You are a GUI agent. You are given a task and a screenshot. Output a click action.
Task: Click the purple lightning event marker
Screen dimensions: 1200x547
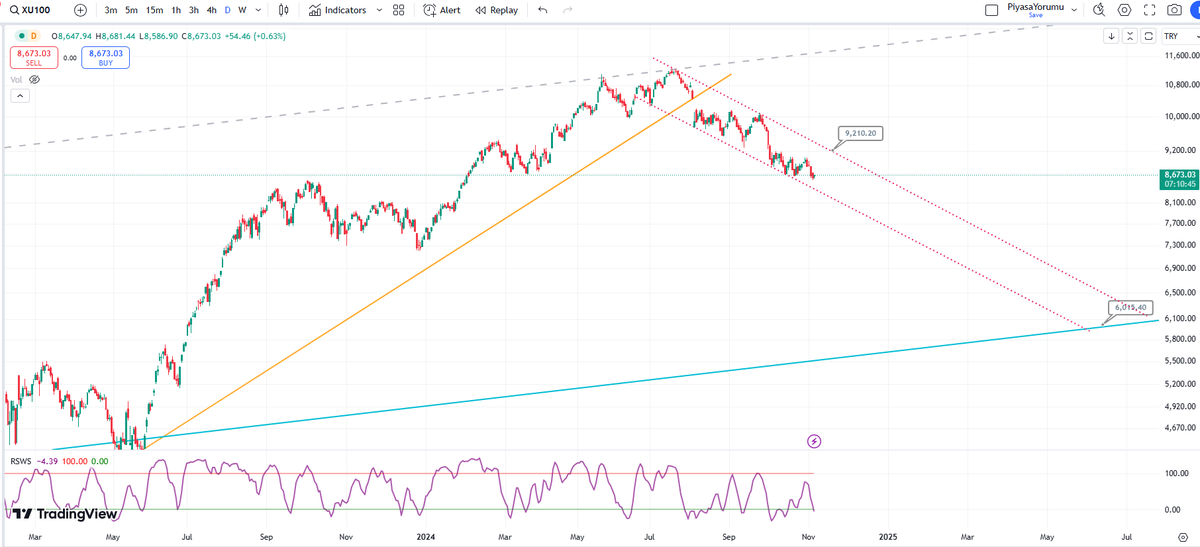point(814,441)
